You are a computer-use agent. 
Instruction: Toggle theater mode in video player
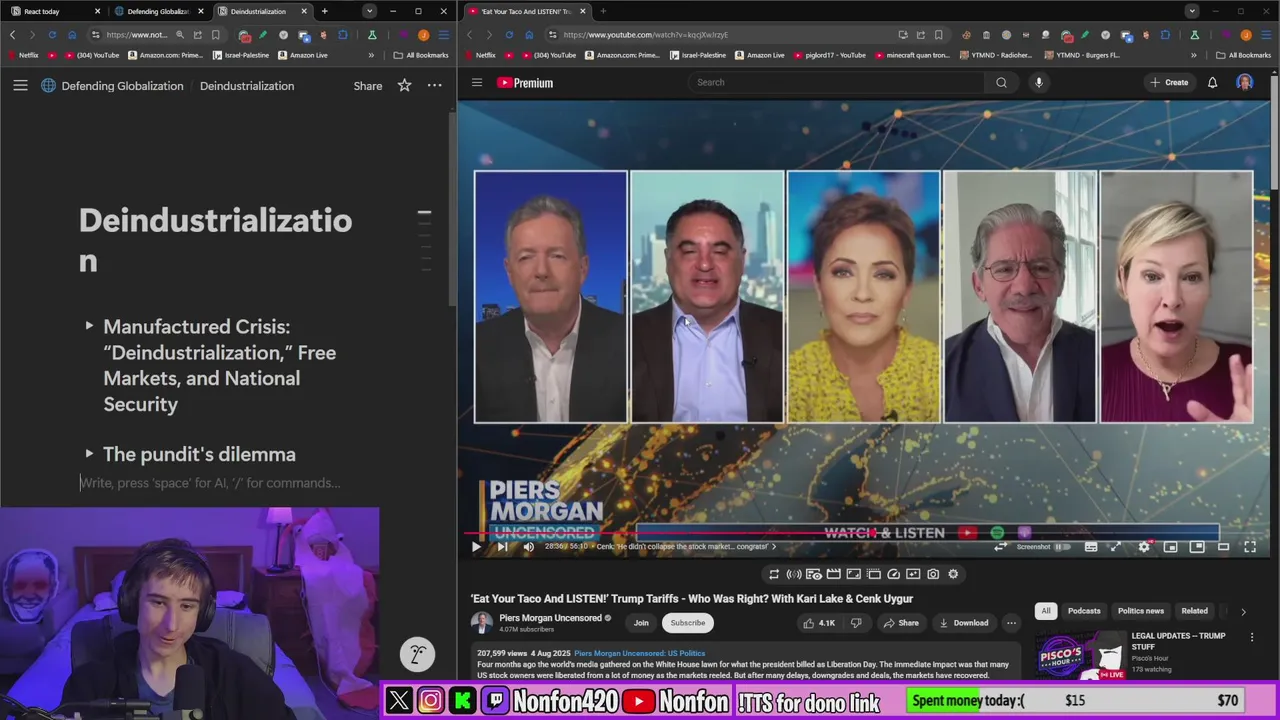(x=1223, y=547)
